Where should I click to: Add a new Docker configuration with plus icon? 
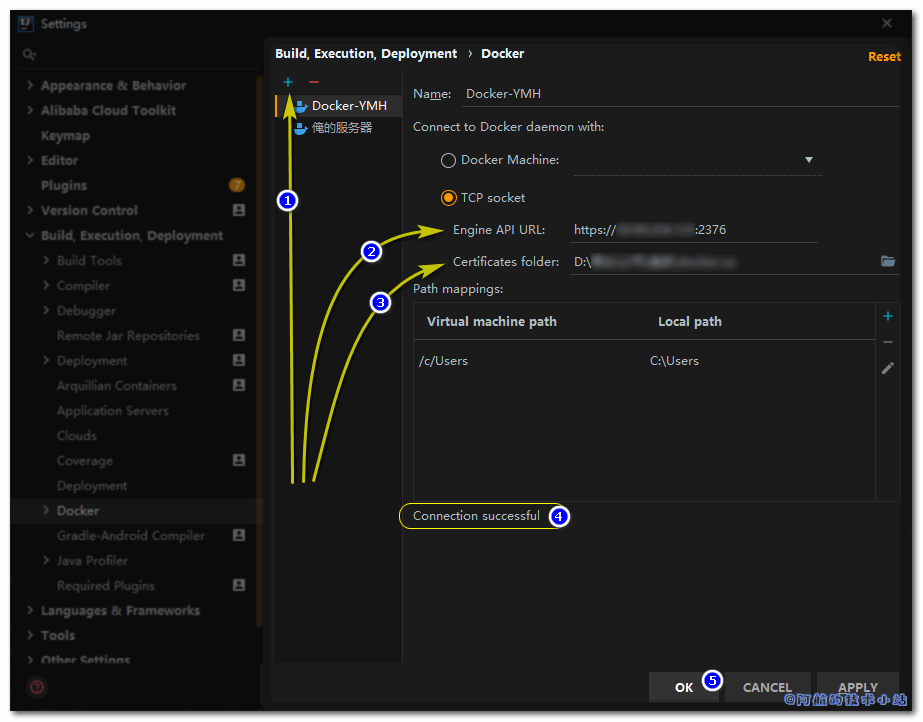288,82
